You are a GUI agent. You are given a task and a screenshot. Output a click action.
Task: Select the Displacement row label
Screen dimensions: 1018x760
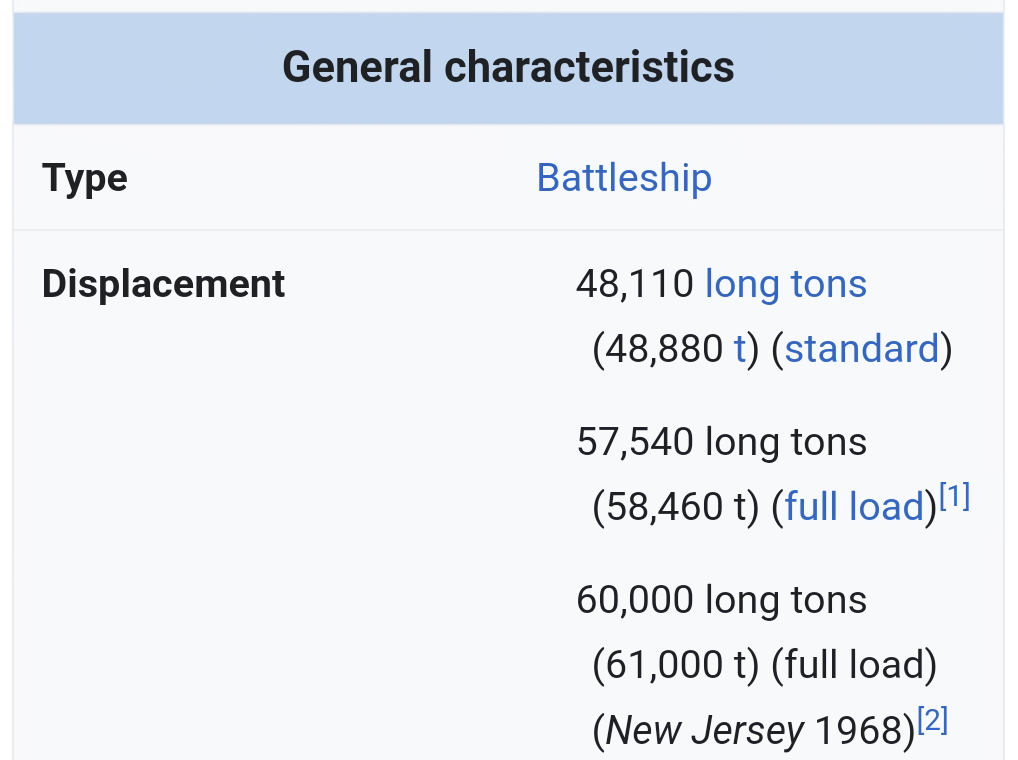(164, 284)
